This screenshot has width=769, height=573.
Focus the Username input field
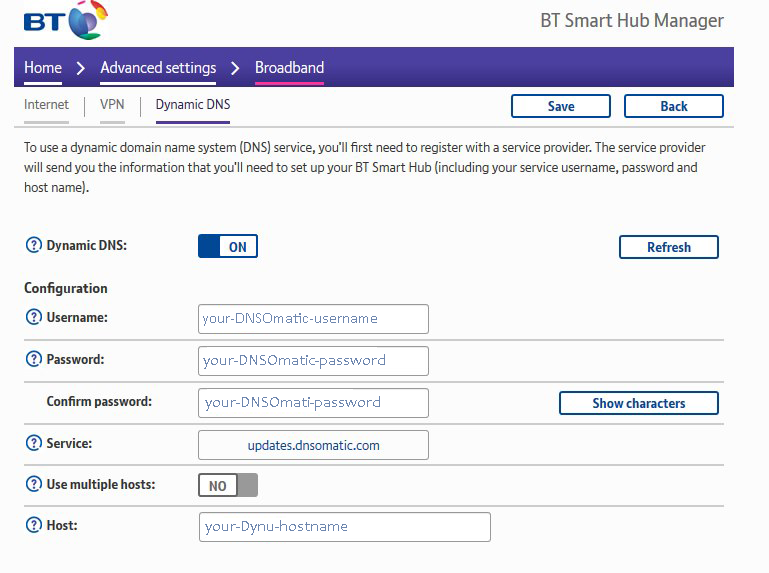pyautogui.click(x=313, y=319)
